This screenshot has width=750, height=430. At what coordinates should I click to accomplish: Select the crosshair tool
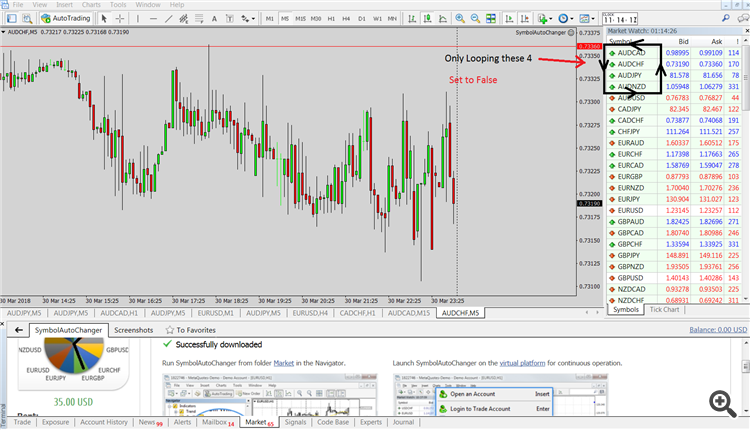120,18
